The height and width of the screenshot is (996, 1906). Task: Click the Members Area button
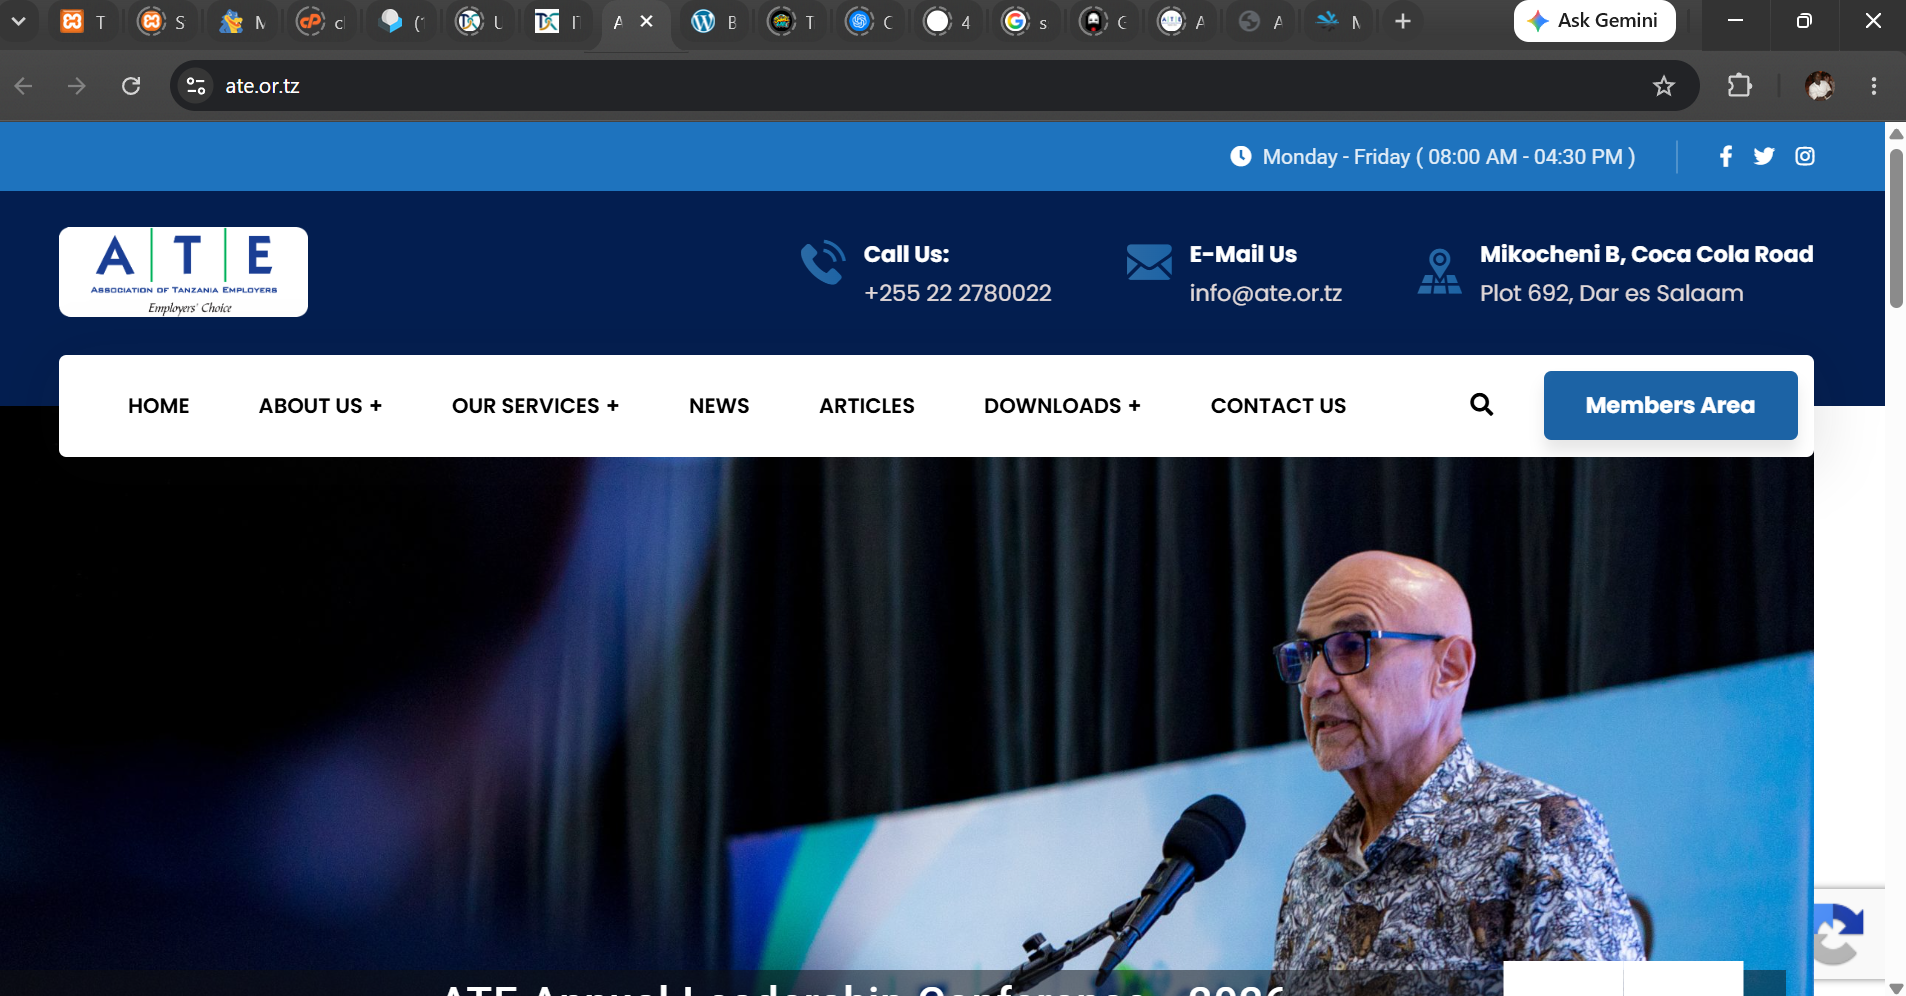click(1670, 405)
